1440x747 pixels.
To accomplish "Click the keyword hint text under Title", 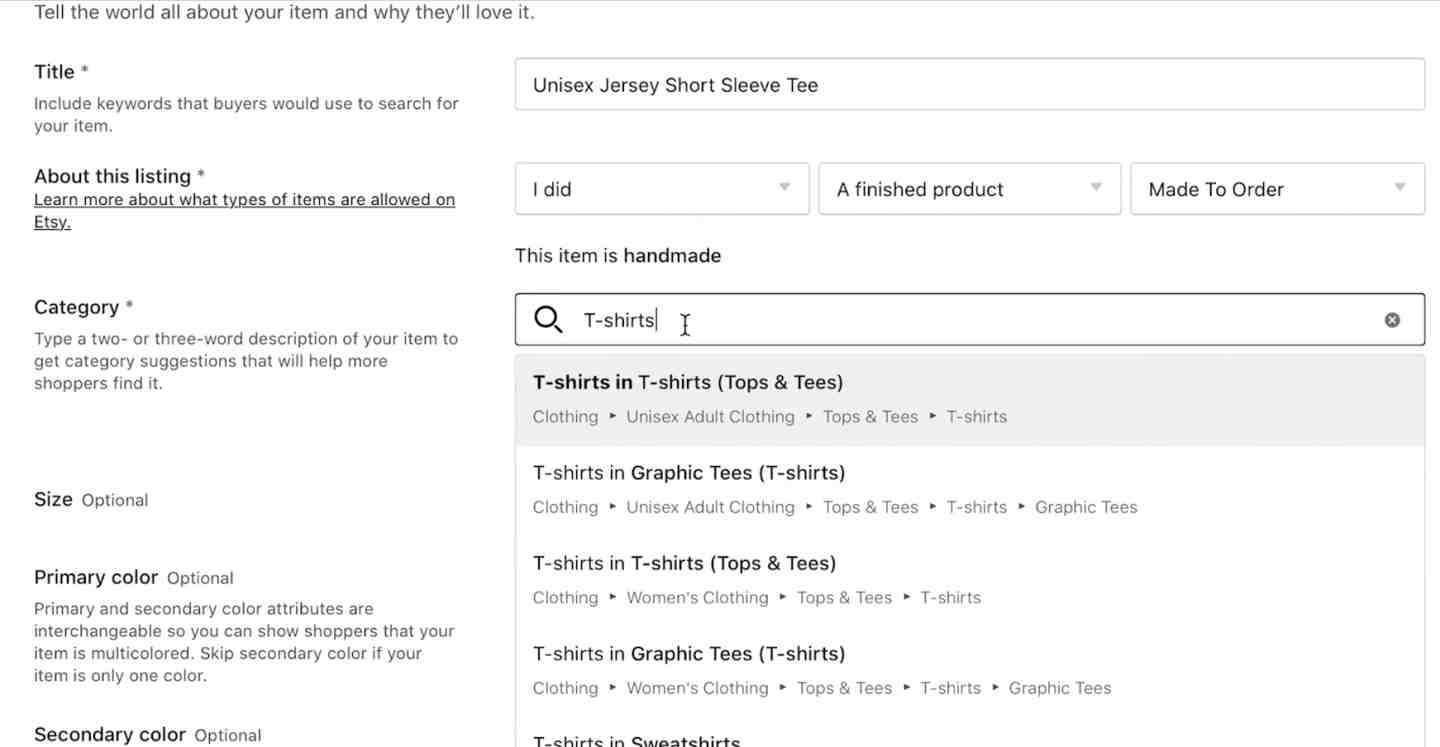I will click(x=246, y=114).
